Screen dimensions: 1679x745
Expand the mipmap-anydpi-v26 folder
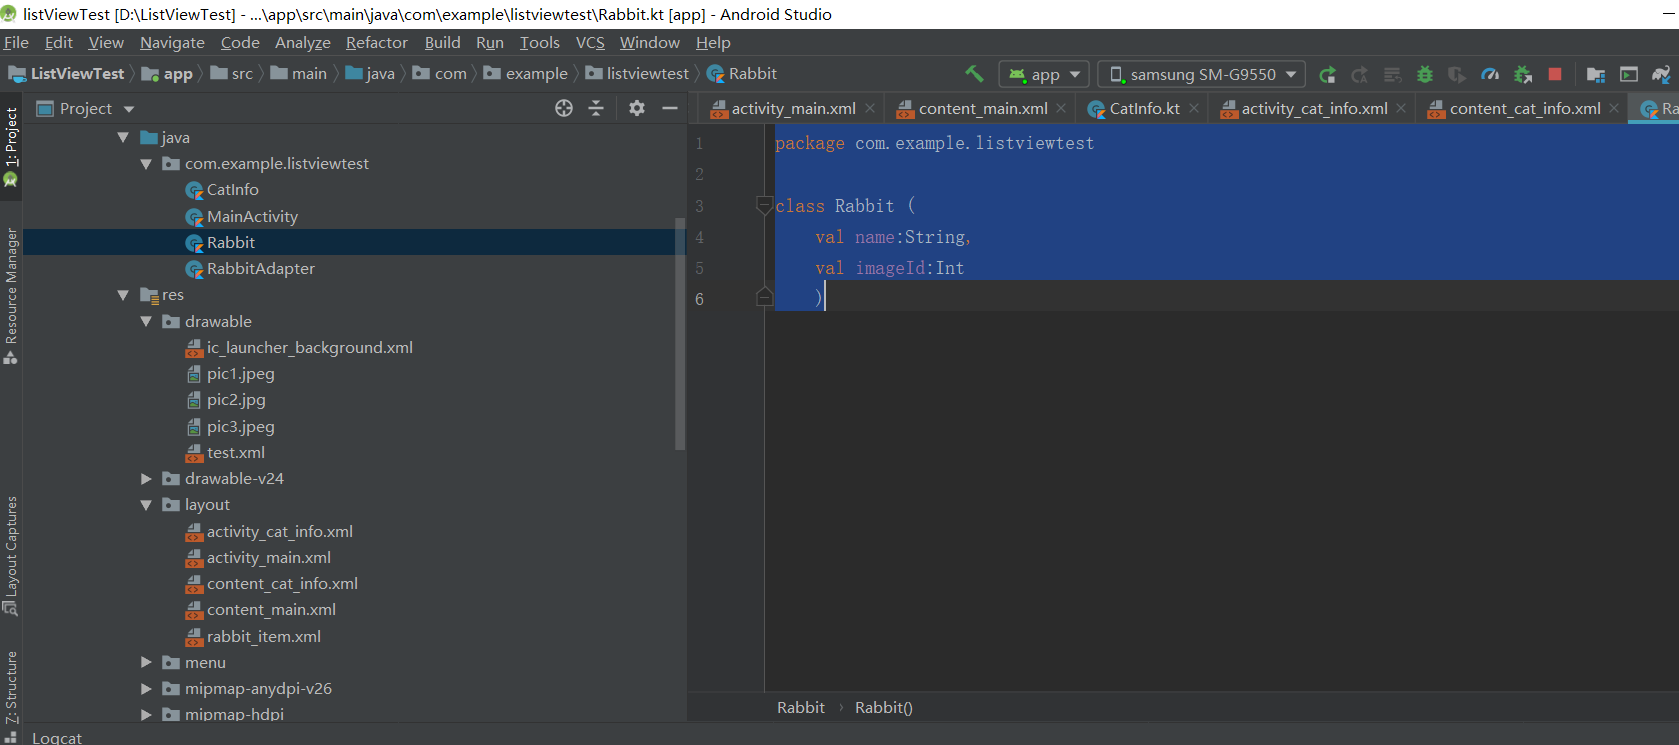pos(146,688)
